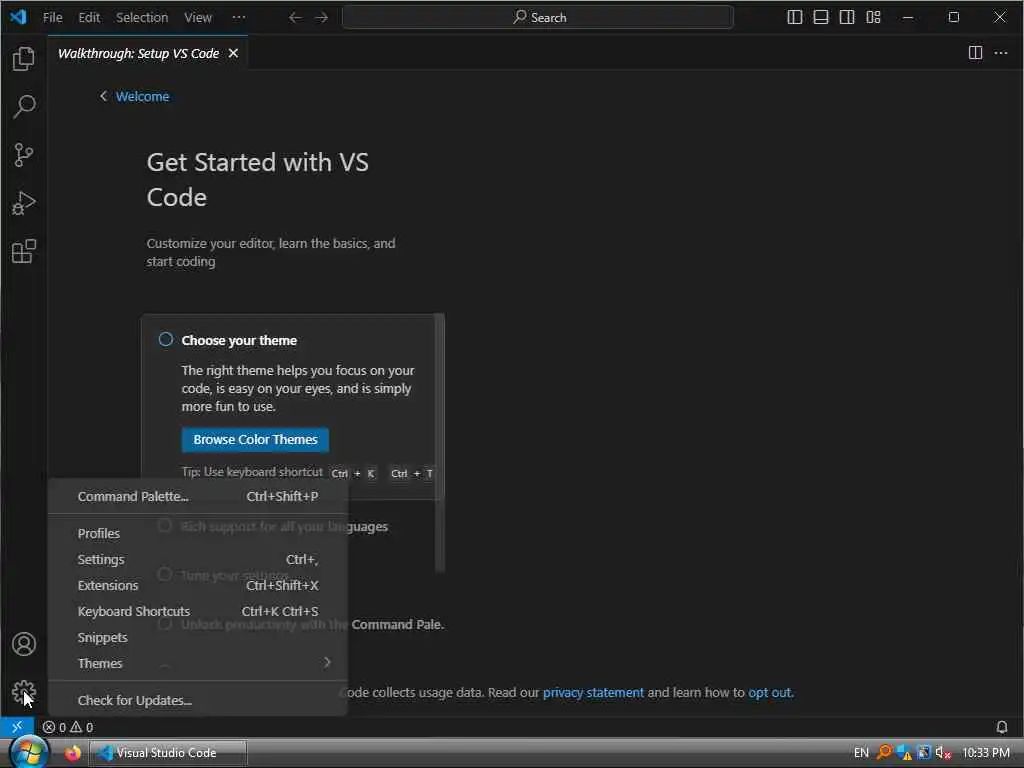
Task: Choose Command Palette from manage menu
Action: [x=198, y=496]
